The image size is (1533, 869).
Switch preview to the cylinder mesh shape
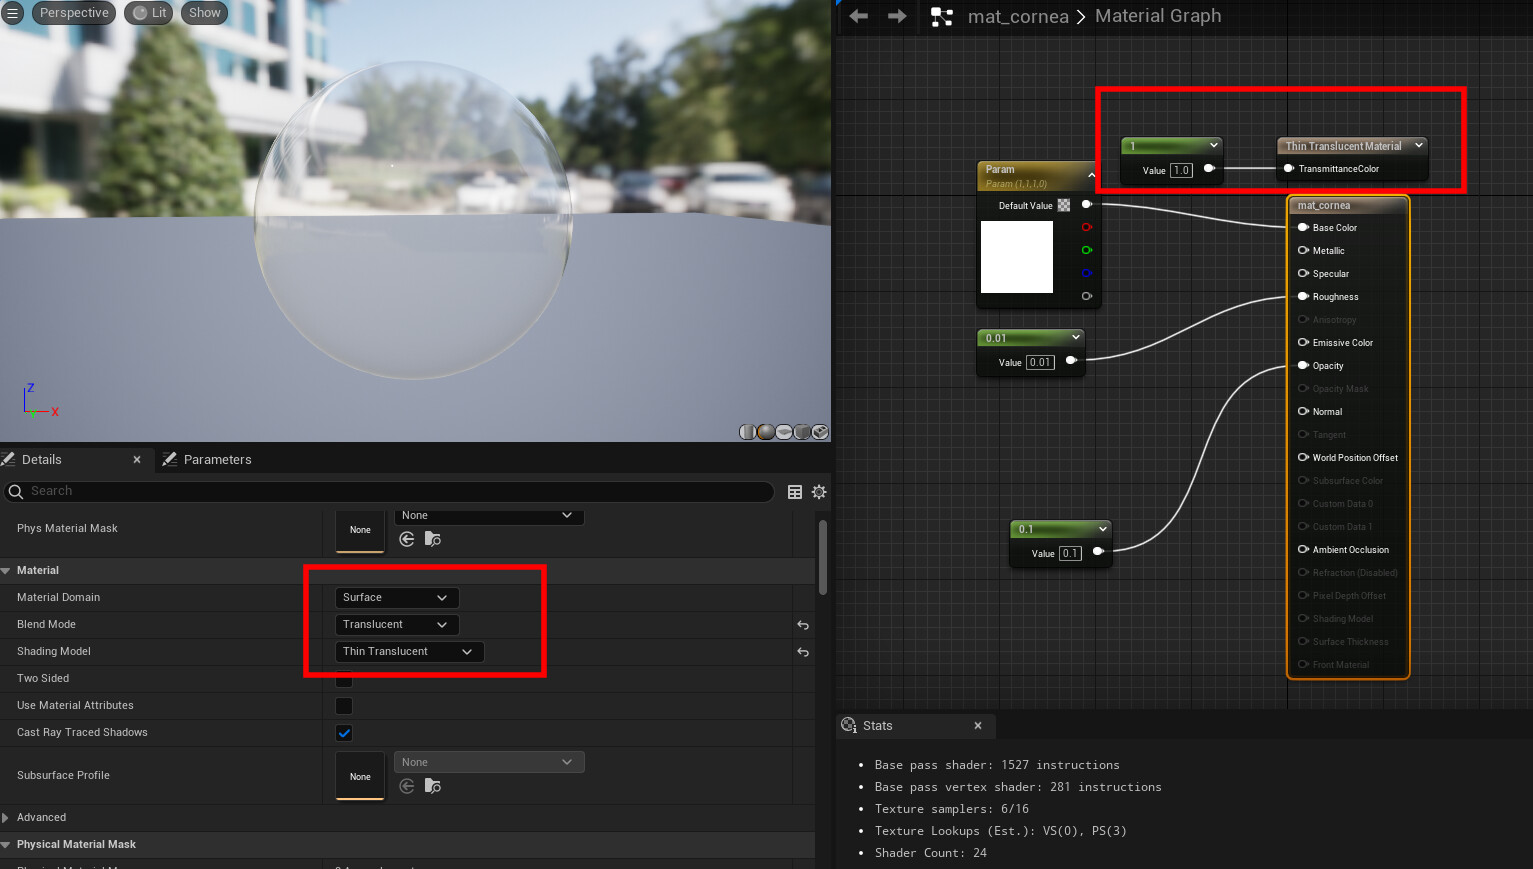coord(748,431)
